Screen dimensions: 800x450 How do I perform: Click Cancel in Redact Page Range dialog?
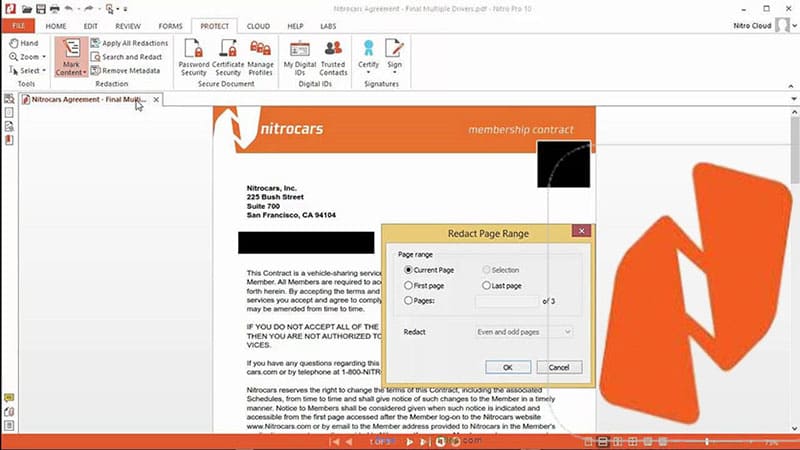point(559,367)
